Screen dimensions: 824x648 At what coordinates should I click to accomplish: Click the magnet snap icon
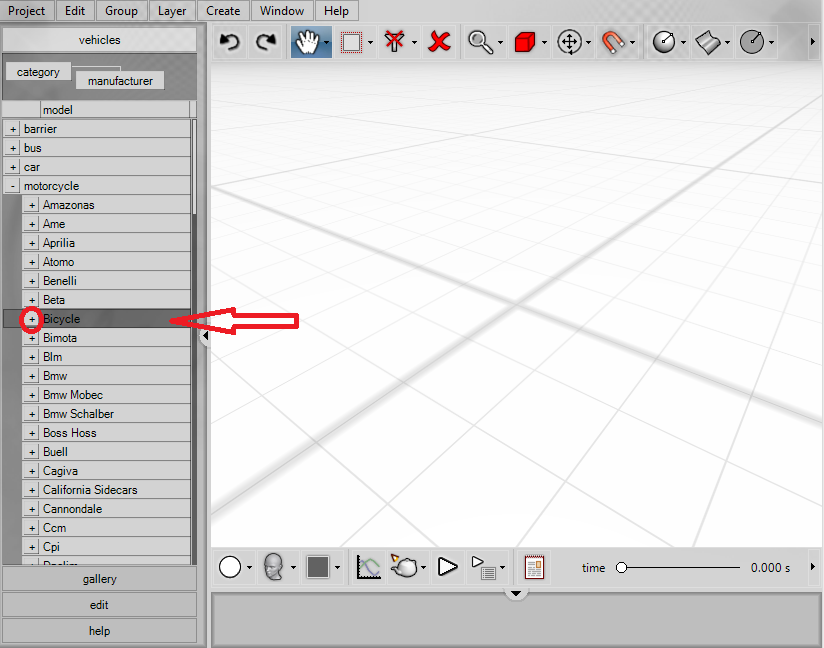(613, 42)
